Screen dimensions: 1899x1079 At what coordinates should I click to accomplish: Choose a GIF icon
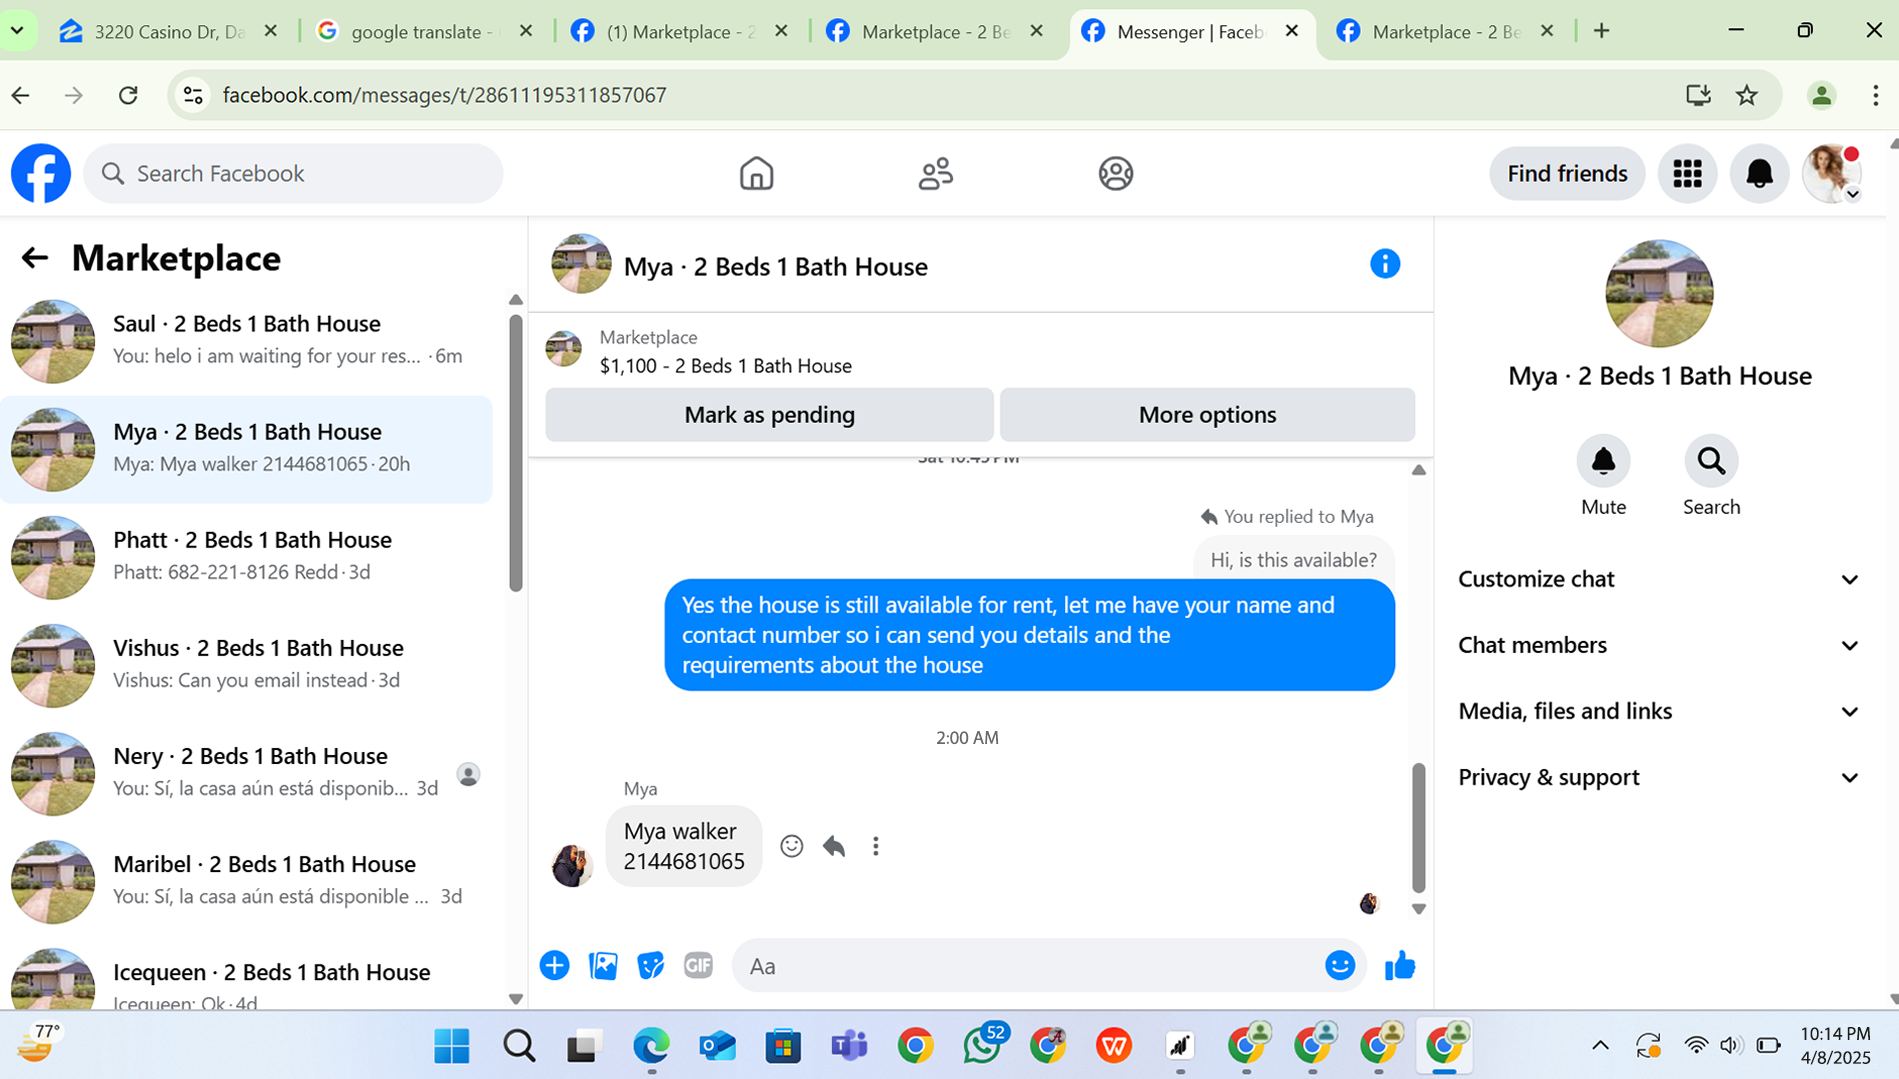tap(698, 965)
